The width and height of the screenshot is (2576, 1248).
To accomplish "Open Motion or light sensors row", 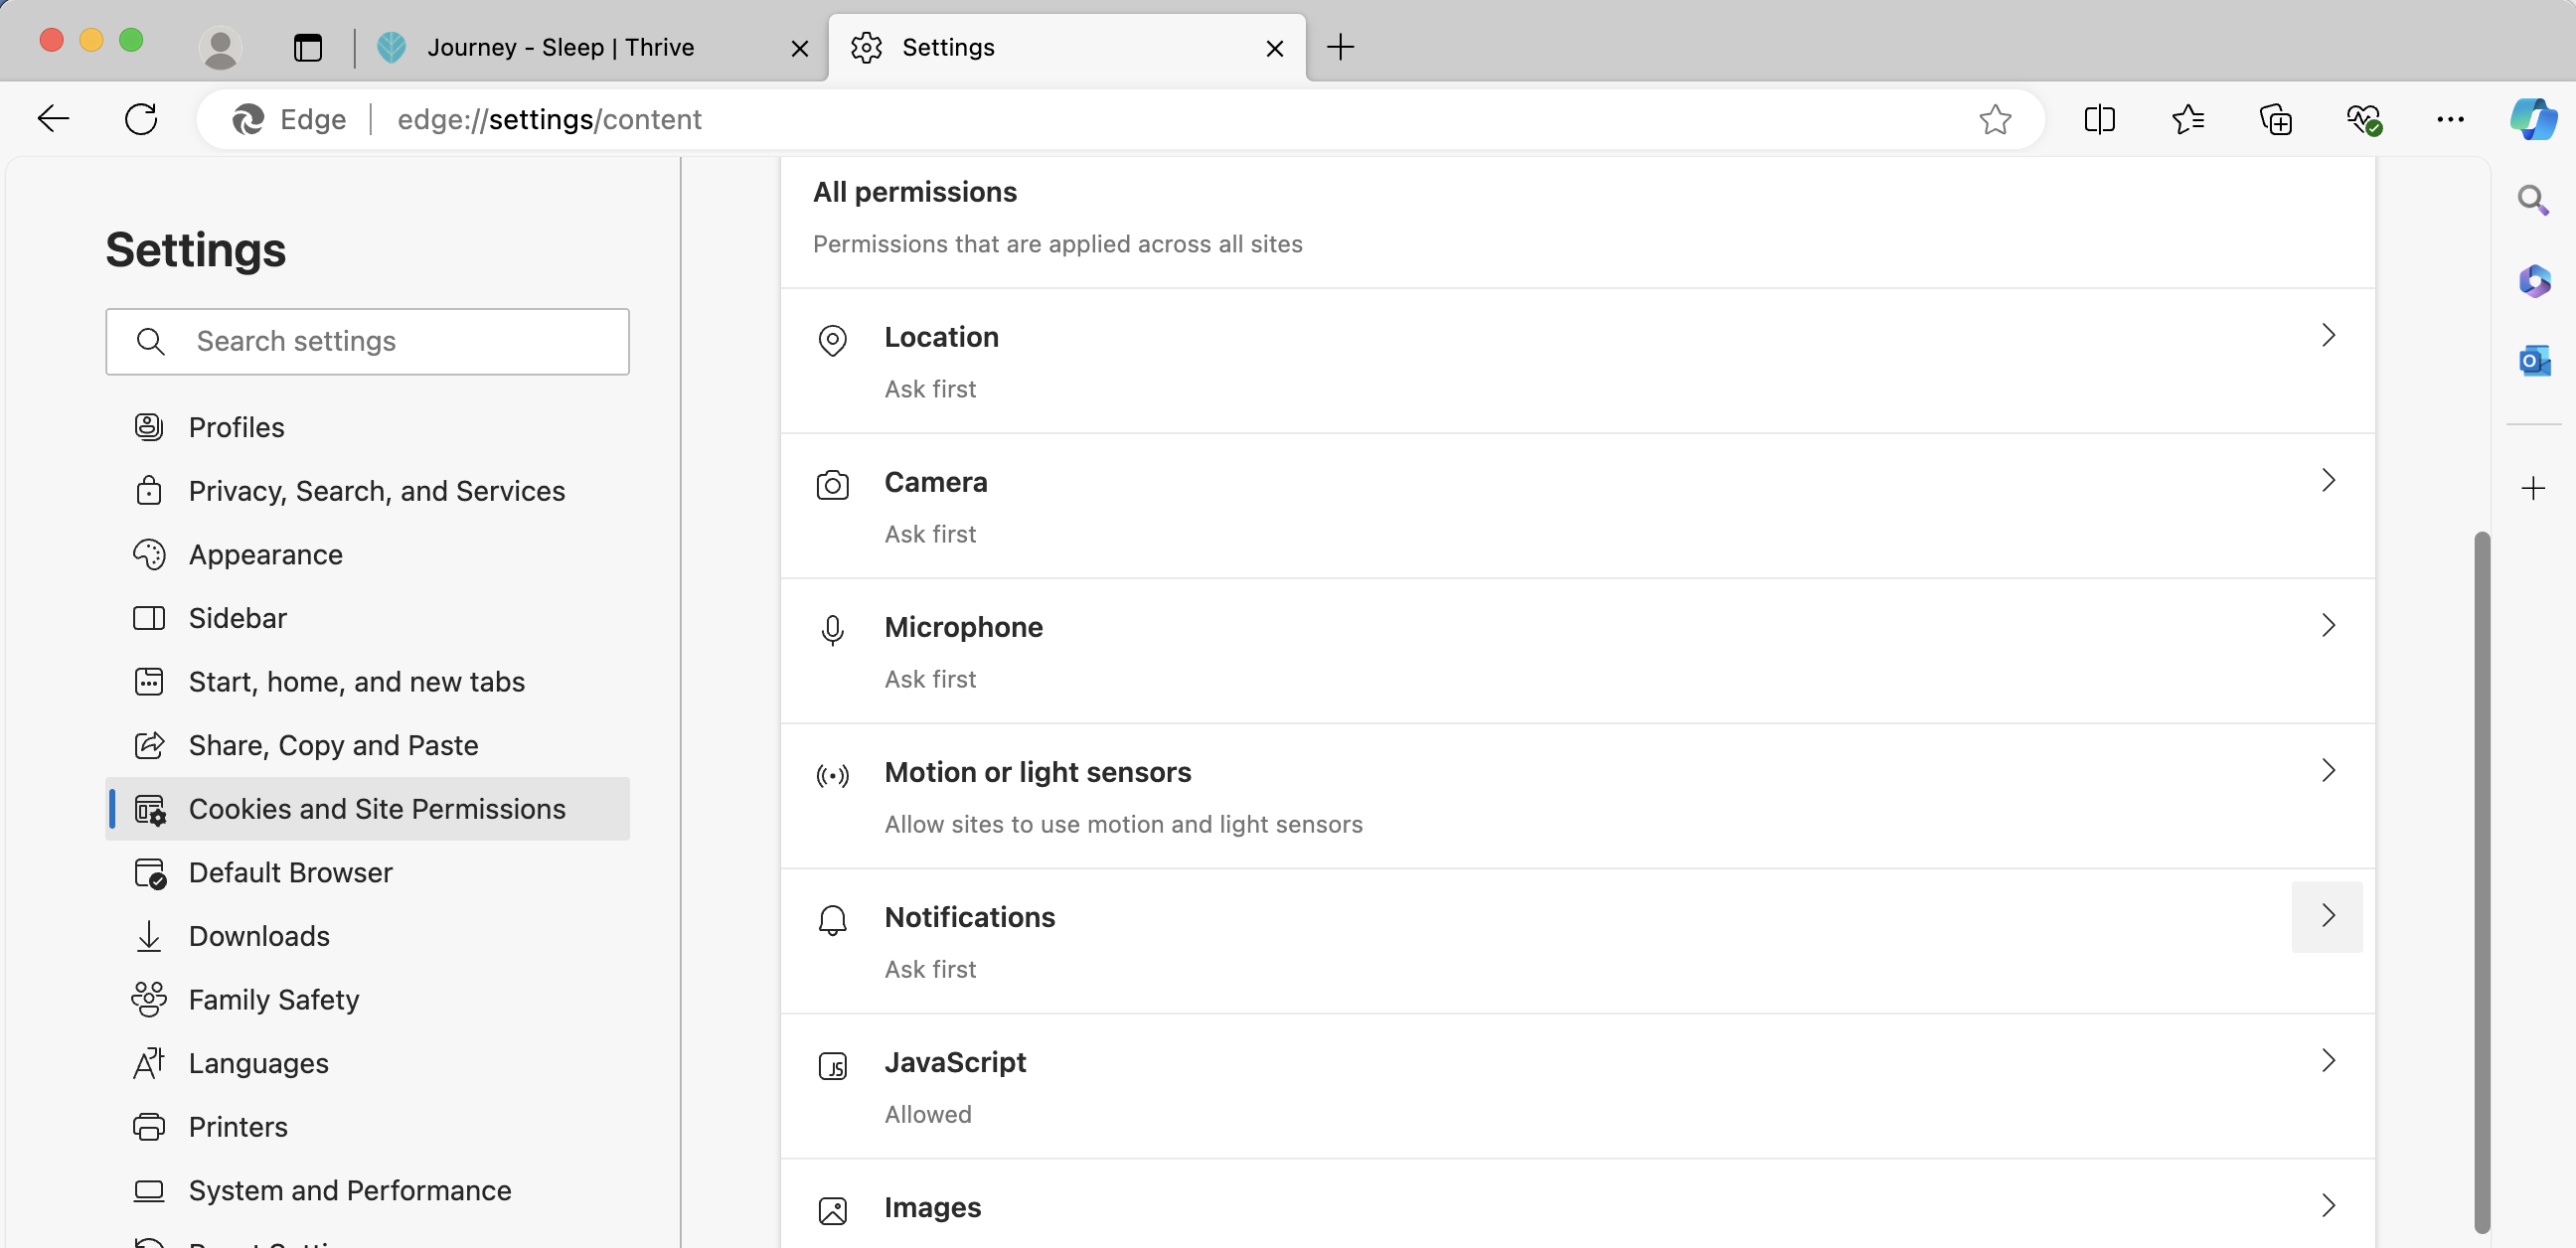I will (1577, 796).
